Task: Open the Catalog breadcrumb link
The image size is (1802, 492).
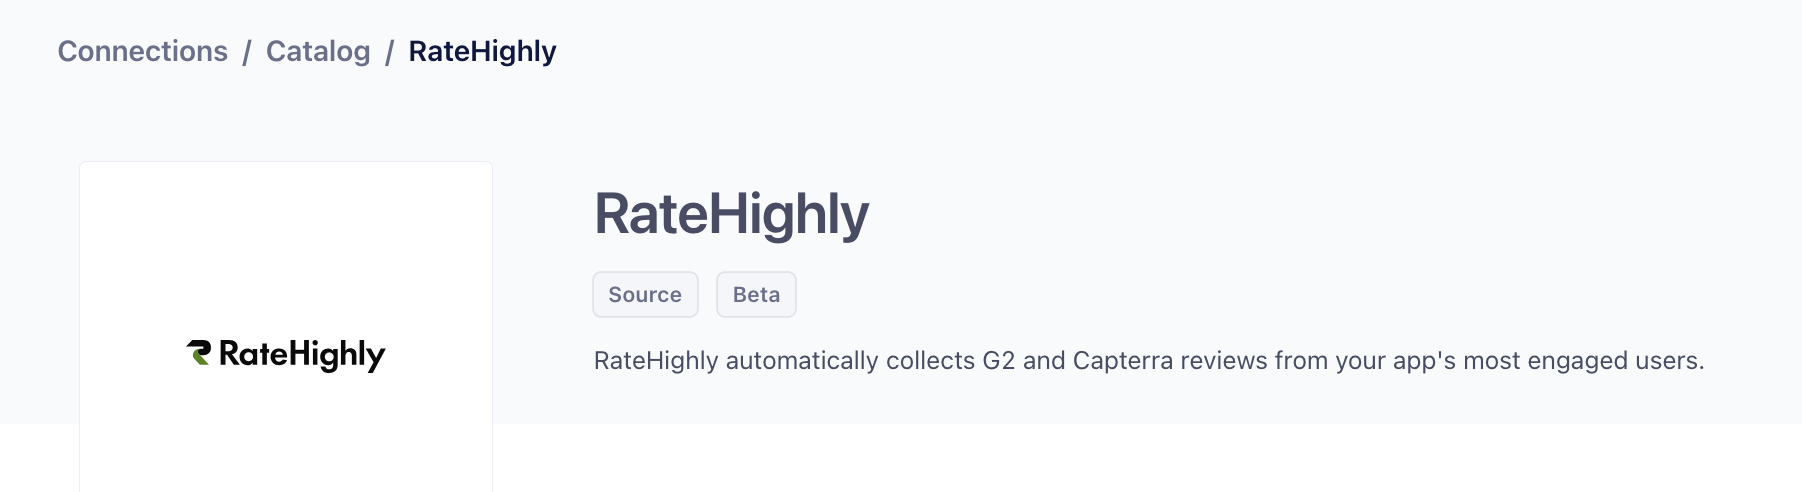Action: pyautogui.click(x=318, y=51)
